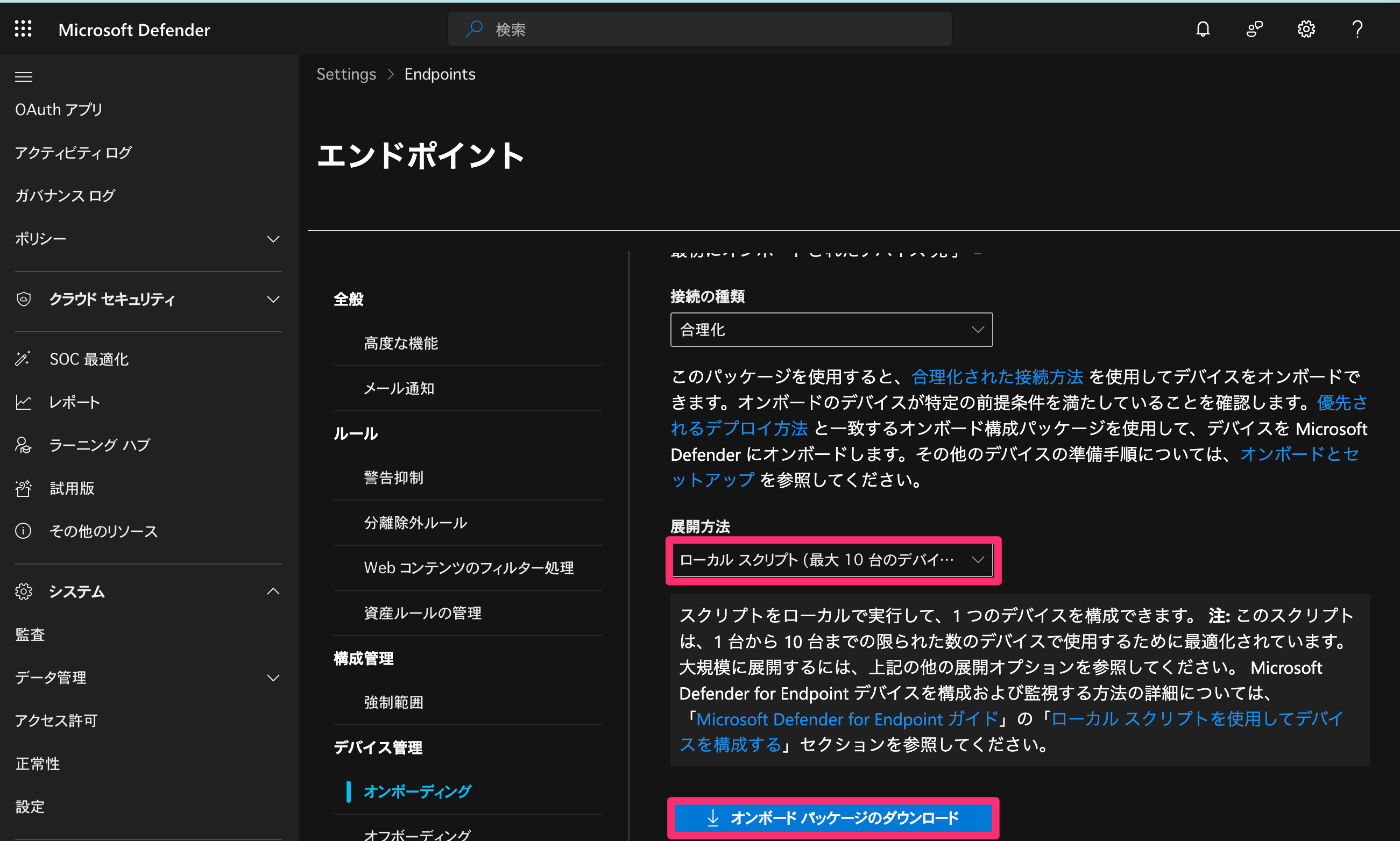Open the app launcher grid icon
This screenshot has height=841, width=1400.
[23, 29]
